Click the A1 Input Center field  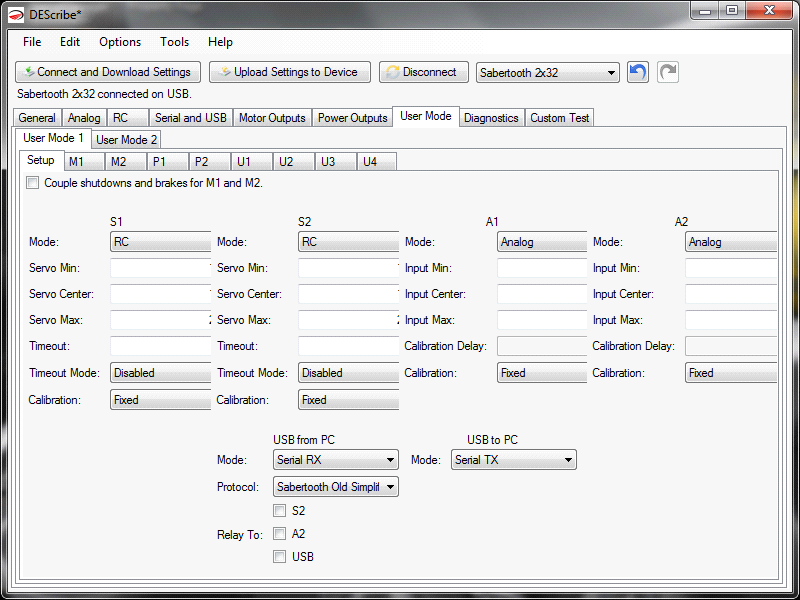click(x=542, y=294)
